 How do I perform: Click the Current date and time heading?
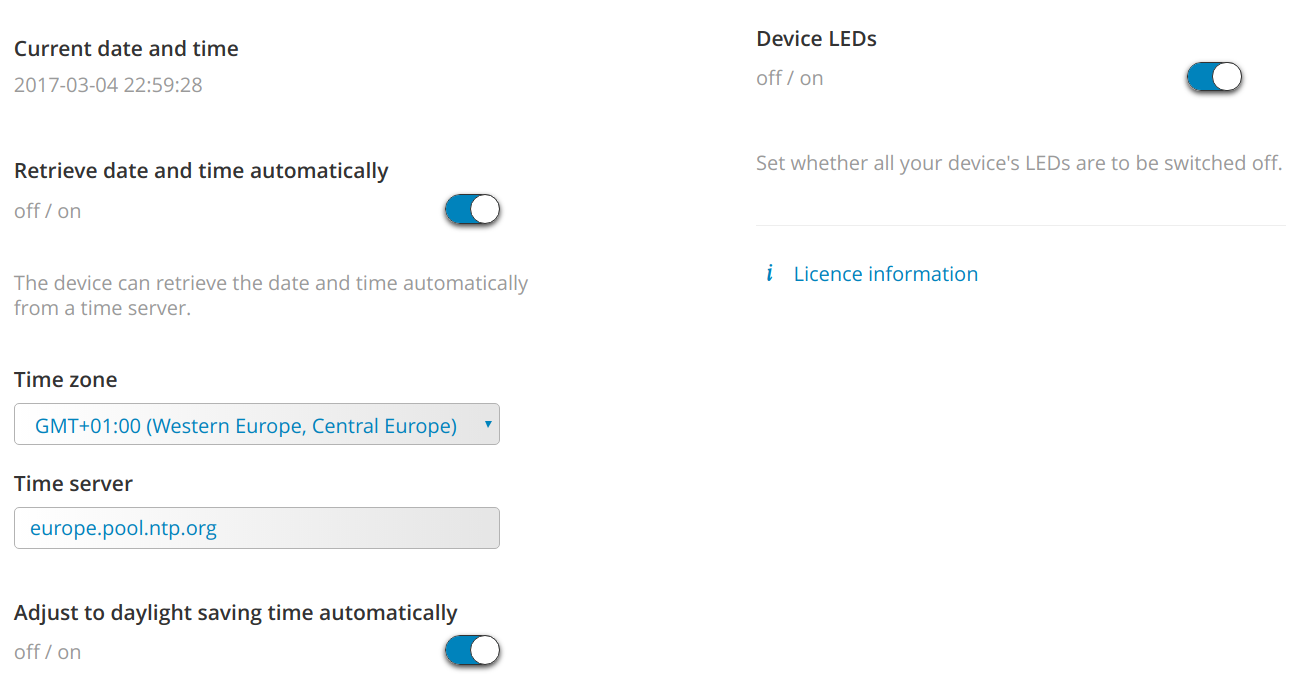click(x=126, y=48)
